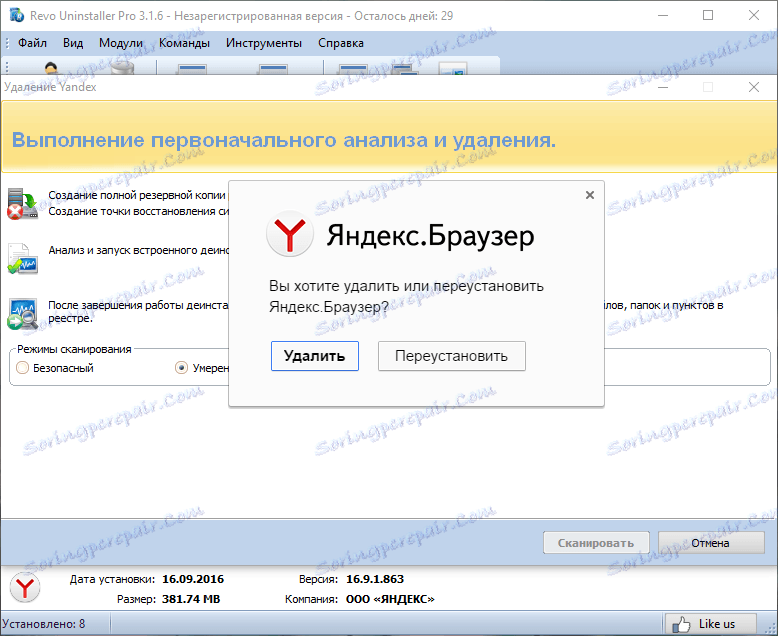Viewport: 778px width, 636px height.
Task: Click the Установлено: 8 status text
Action: 44,624
